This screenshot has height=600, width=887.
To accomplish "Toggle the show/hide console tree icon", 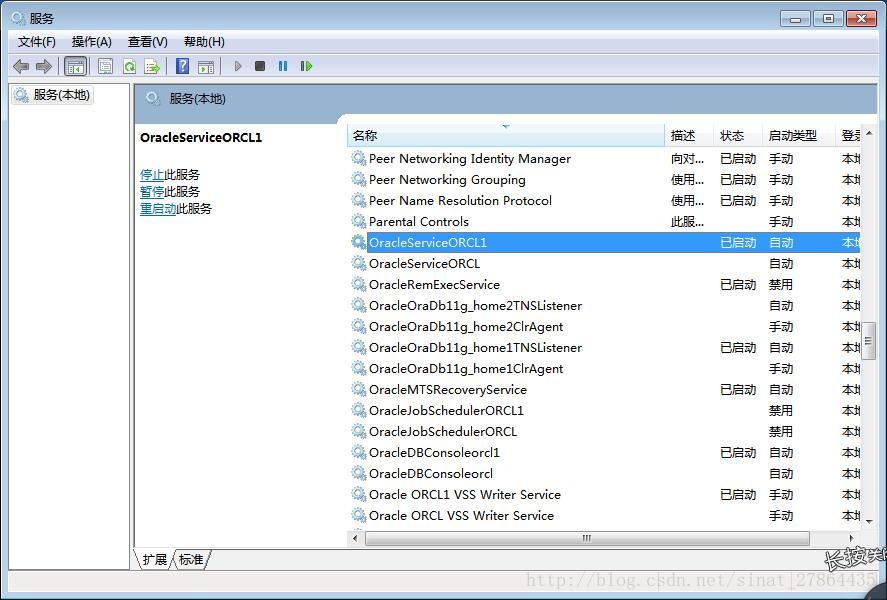I will (x=75, y=67).
